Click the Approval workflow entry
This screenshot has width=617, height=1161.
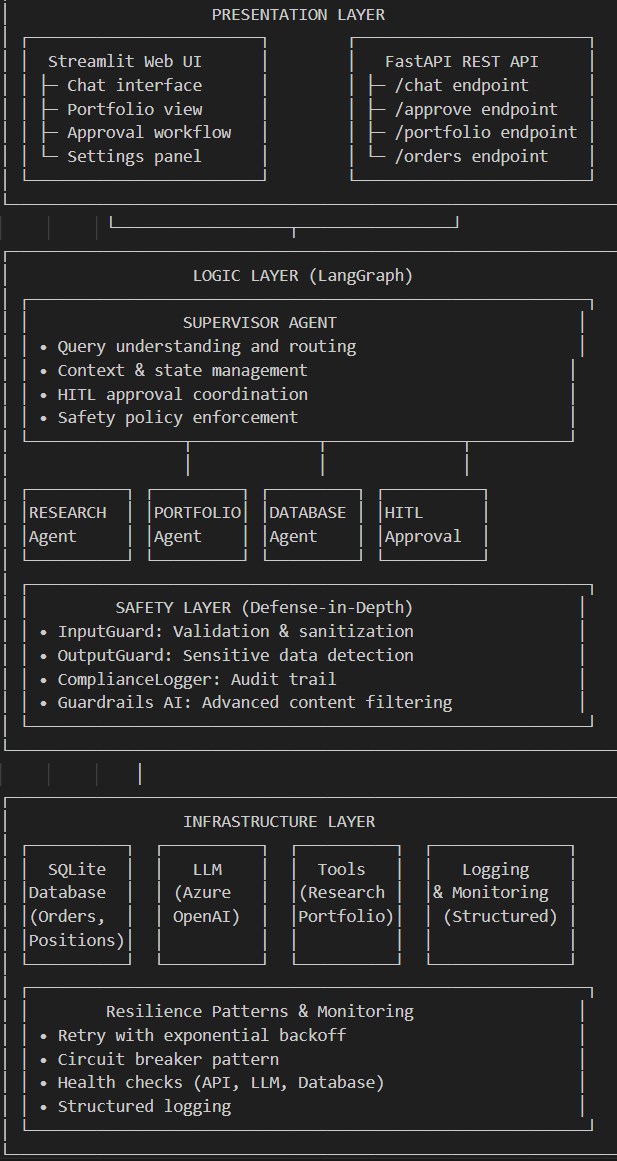tap(148, 132)
